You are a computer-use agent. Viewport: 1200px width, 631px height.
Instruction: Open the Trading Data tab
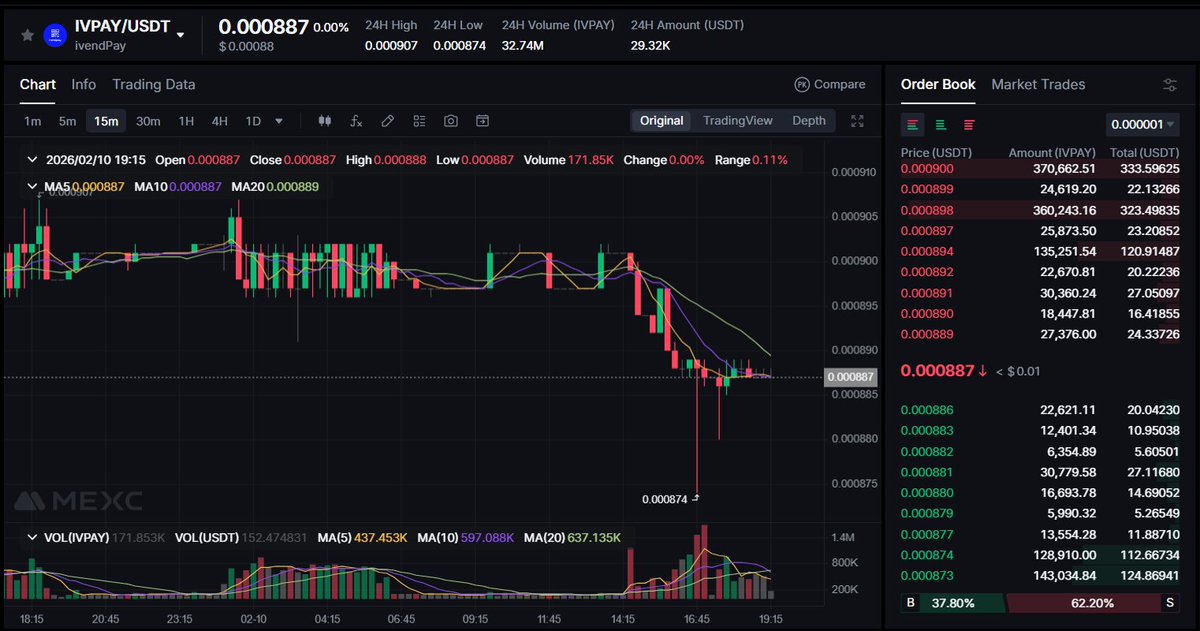[154, 85]
